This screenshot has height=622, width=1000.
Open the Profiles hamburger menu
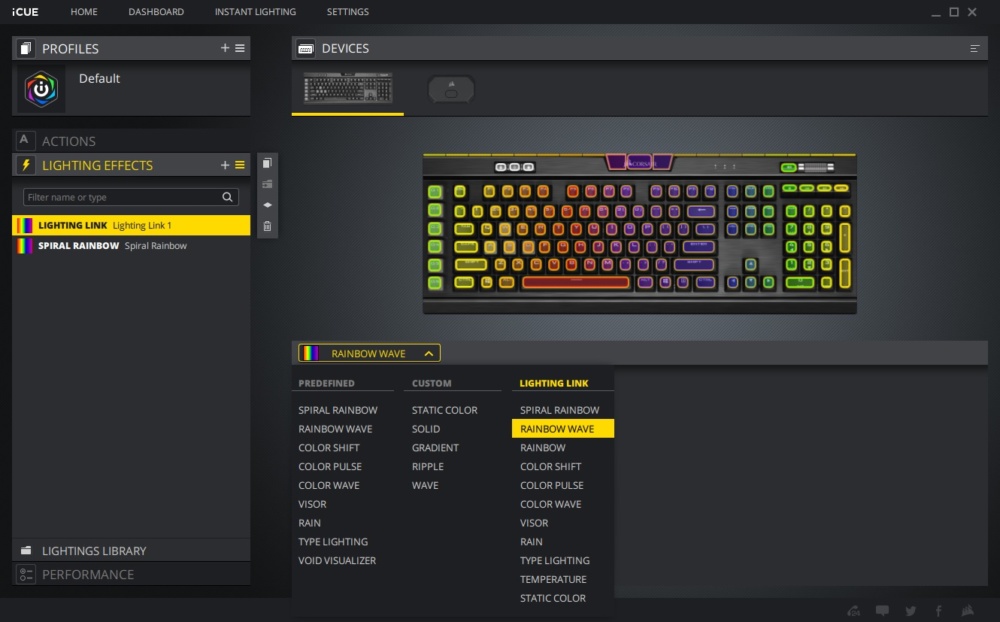point(240,48)
